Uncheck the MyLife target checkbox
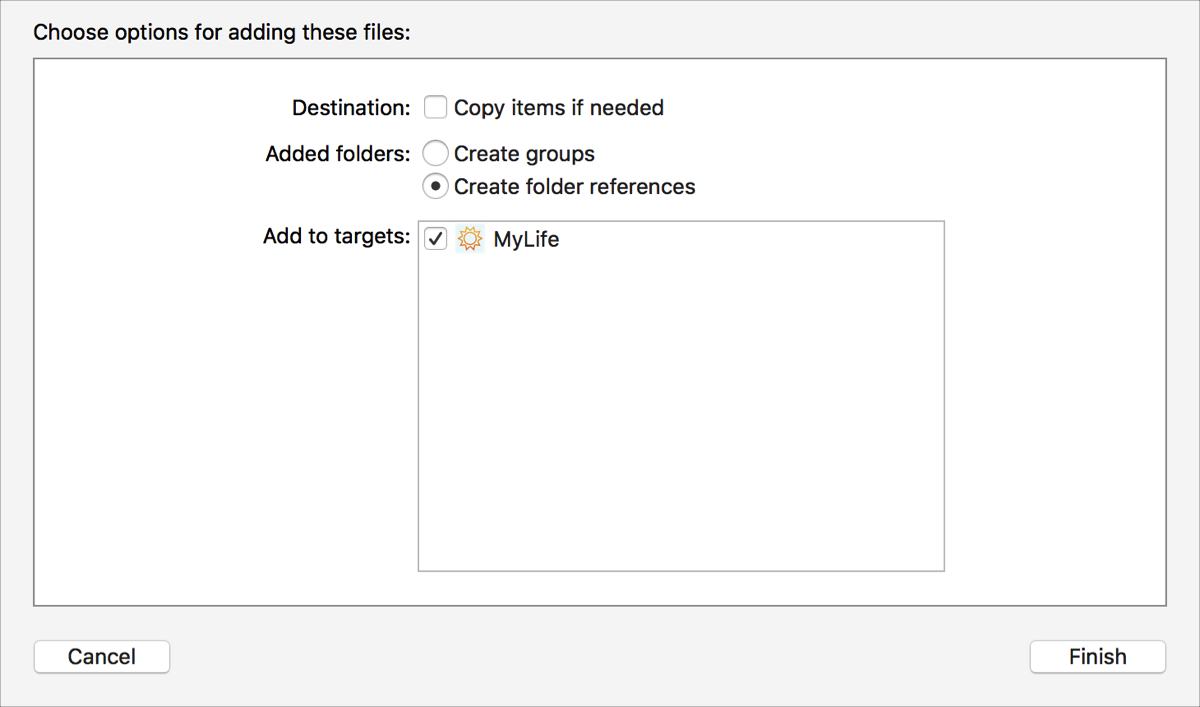 tap(435, 239)
